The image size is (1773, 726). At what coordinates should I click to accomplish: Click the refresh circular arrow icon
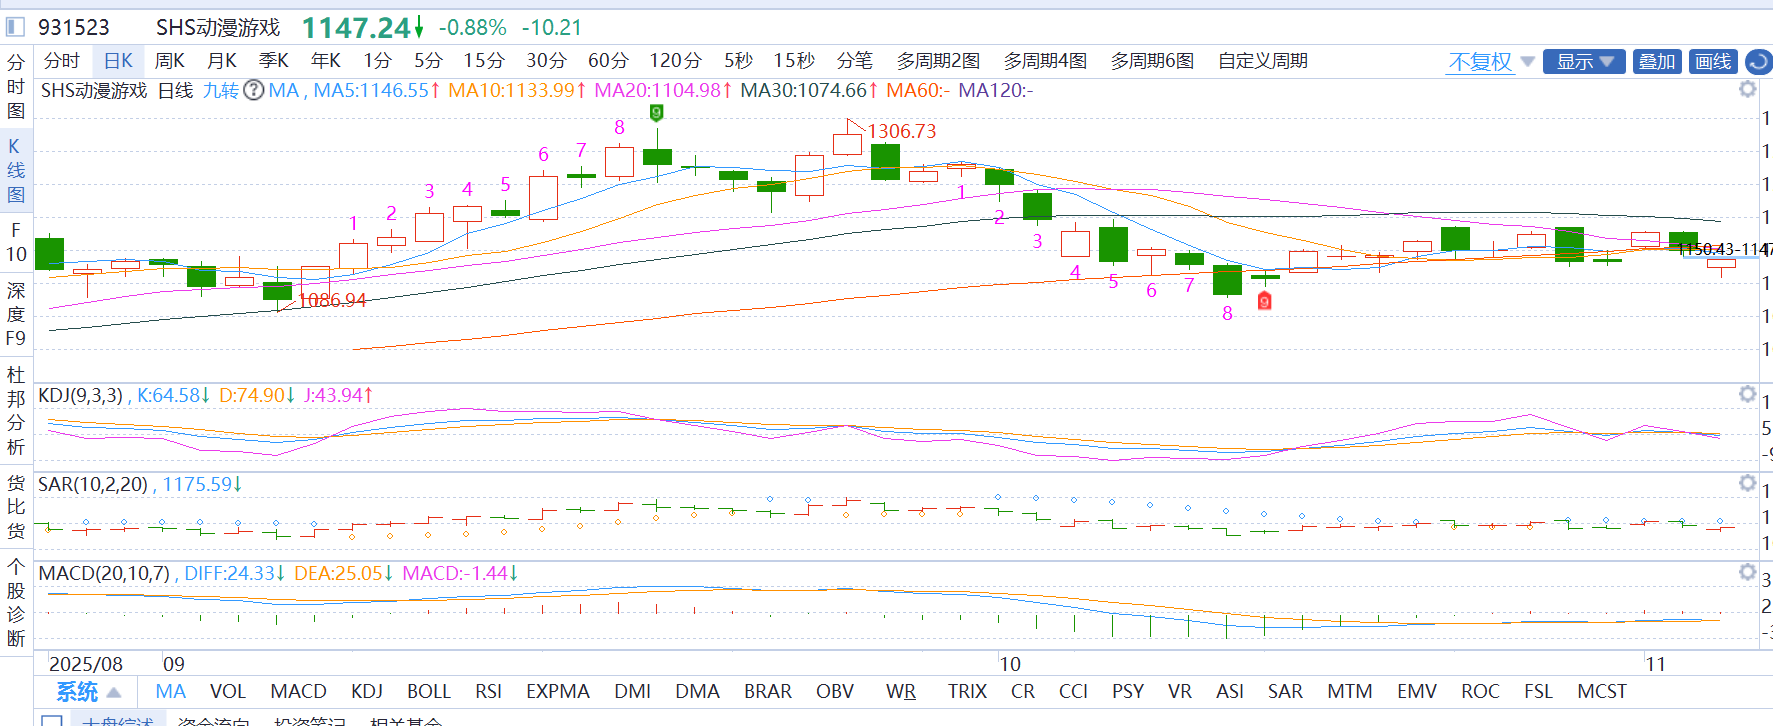[x=1759, y=62]
